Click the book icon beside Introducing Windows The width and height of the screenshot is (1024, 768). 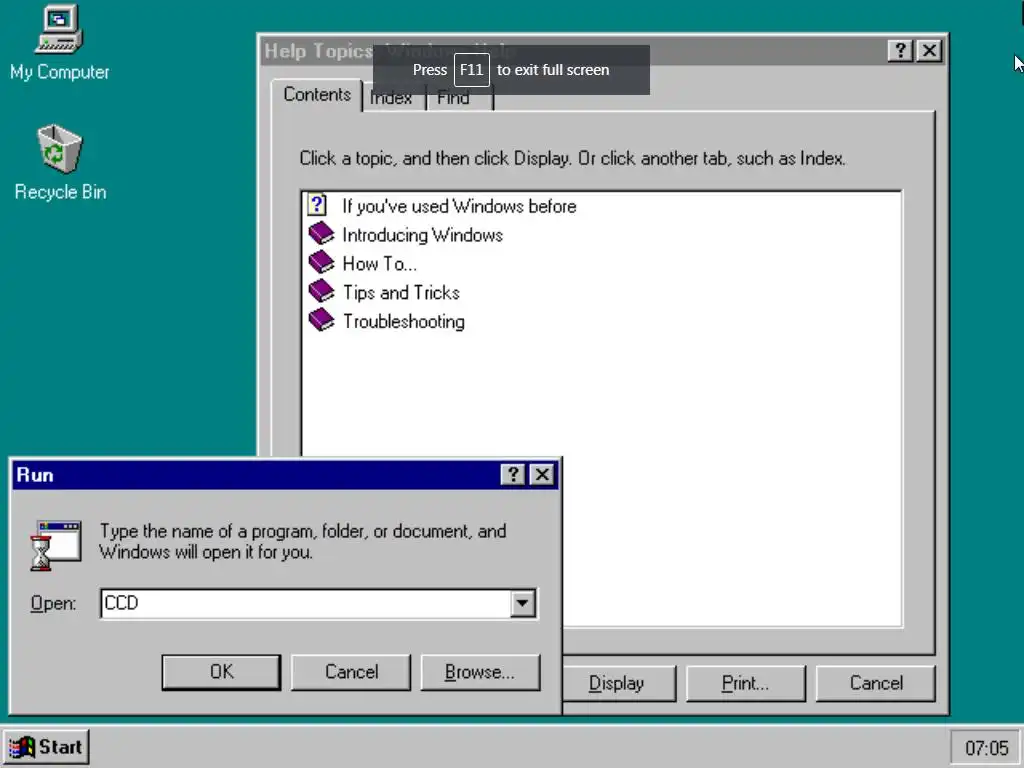tap(321, 234)
